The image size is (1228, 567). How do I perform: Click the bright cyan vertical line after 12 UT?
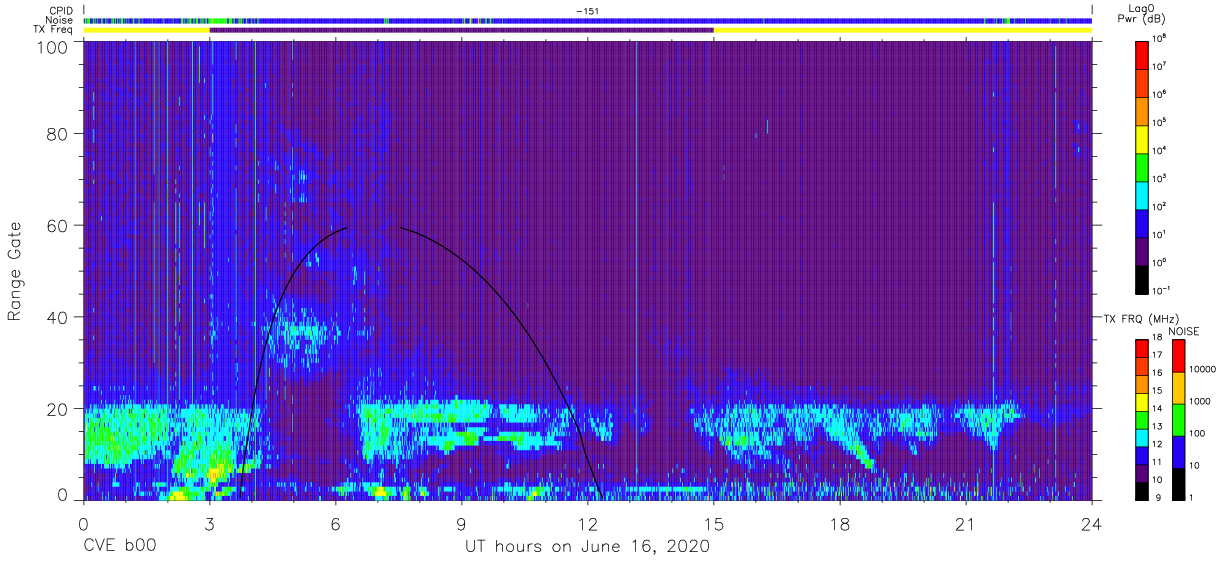pos(636,270)
